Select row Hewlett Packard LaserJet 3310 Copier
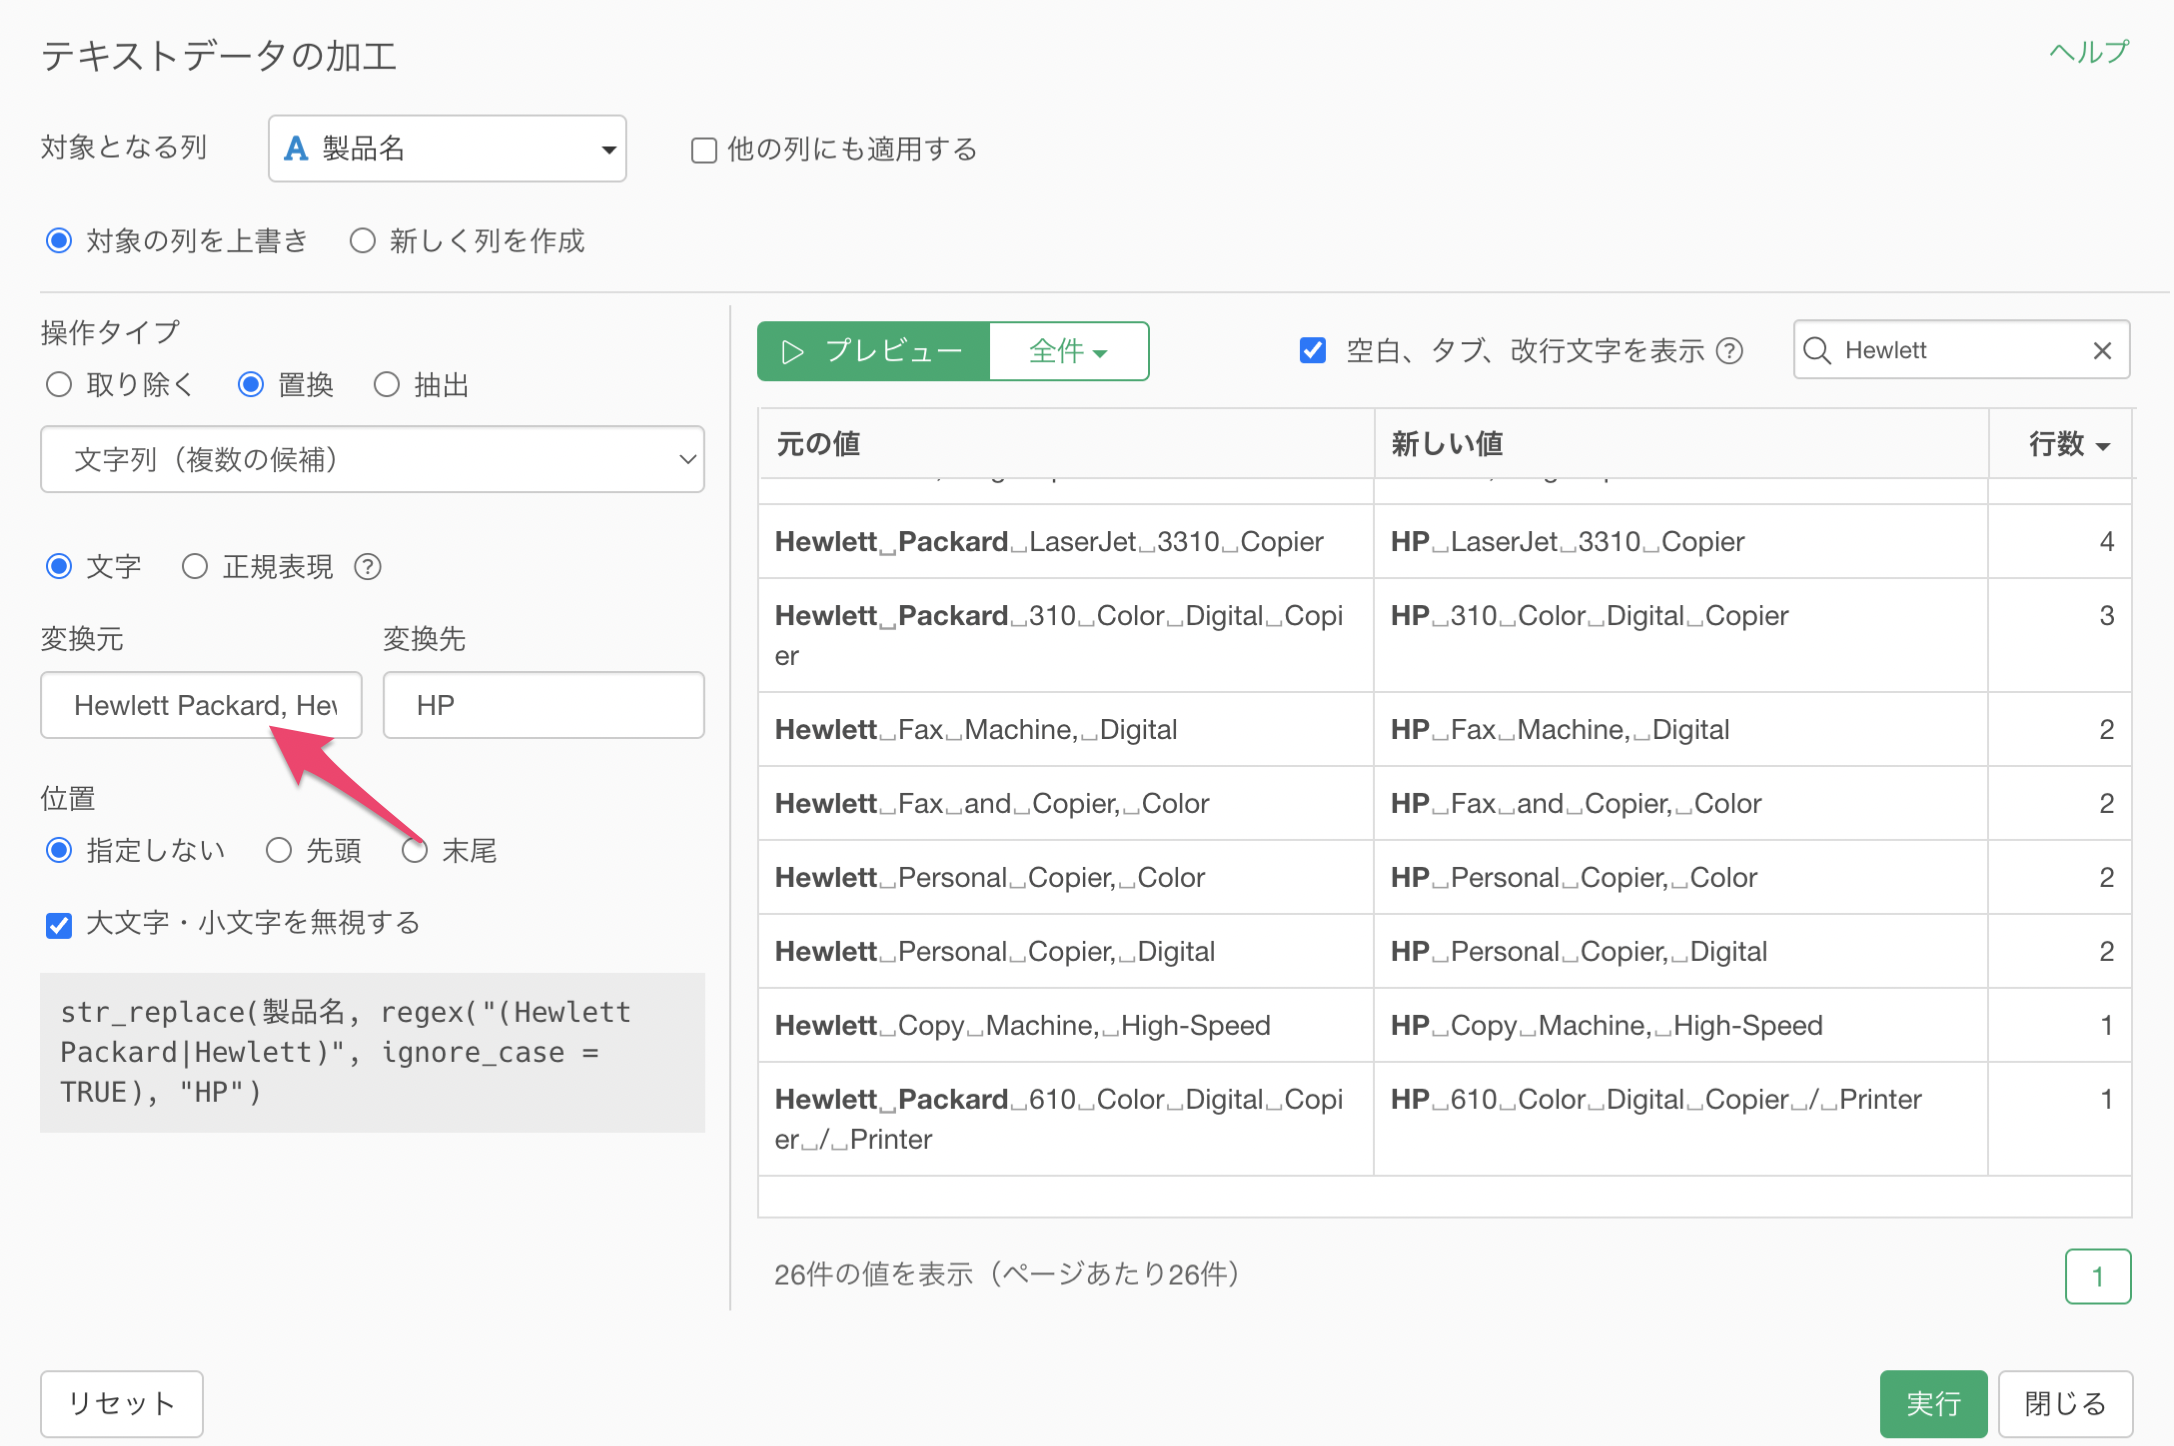2174x1446 pixels. pyautogui.click(x=1445, y=541)
